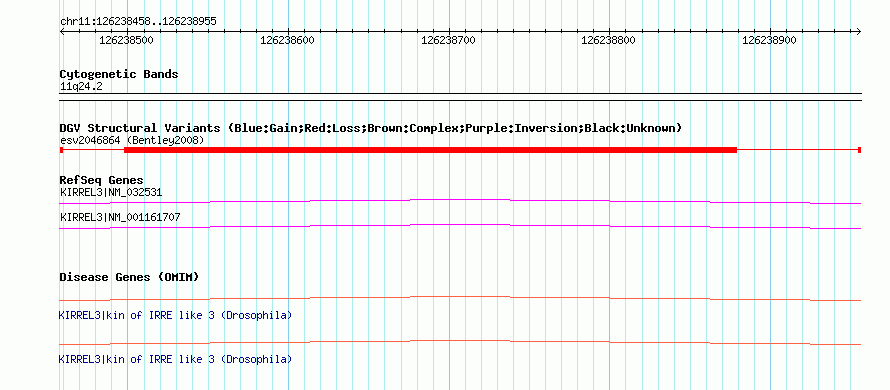Screen dimensions: 890x390
Task: Click the second orange OMIM gene line
Action: pos(460,342)
